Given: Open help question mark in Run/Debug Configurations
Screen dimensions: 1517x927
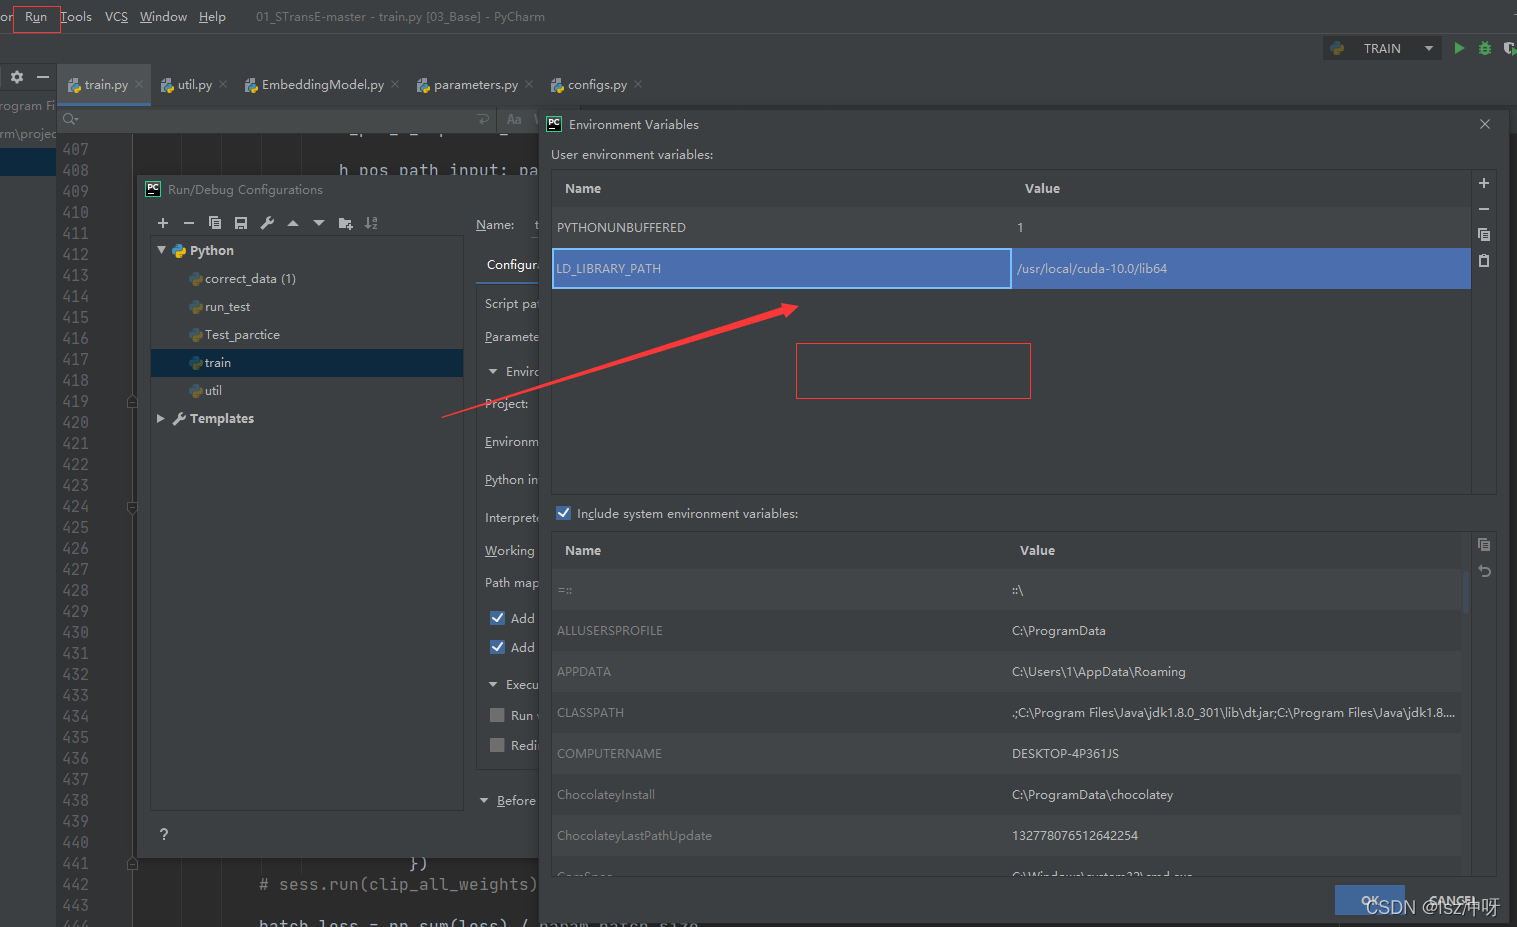Looking at the screenshot, I should (x=164, y=834).
